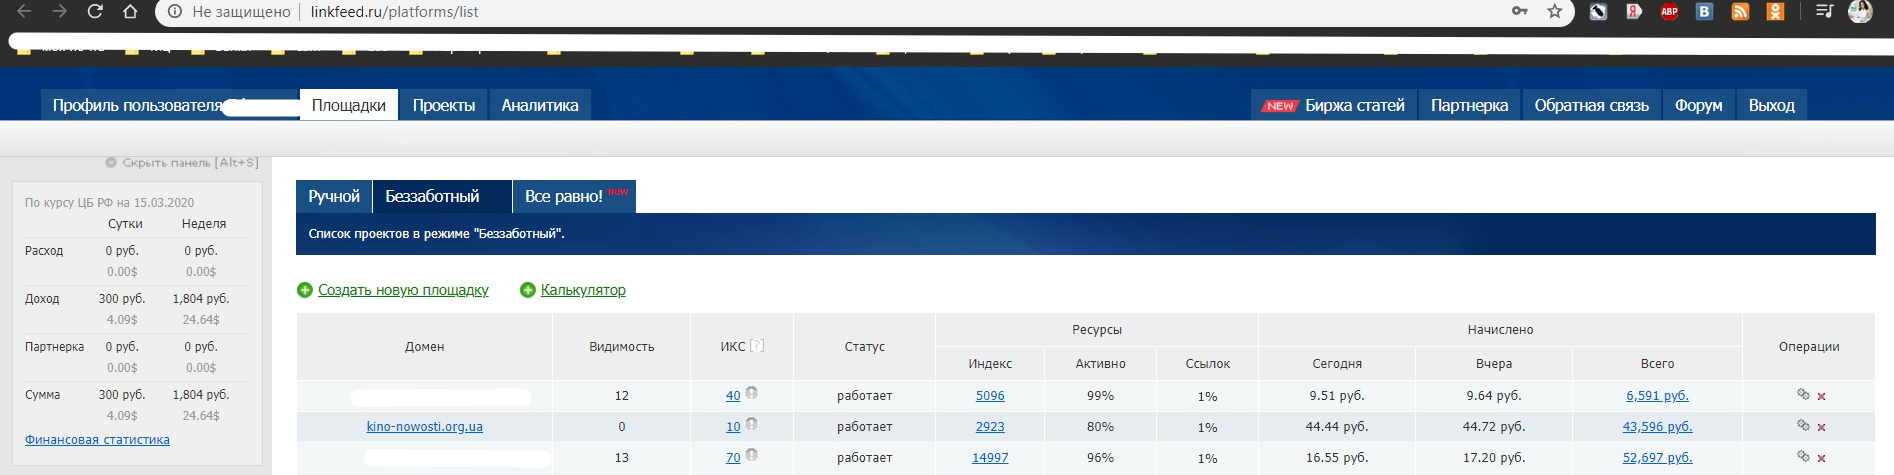Open the total 43,596 руб. link

[1657, 427]
